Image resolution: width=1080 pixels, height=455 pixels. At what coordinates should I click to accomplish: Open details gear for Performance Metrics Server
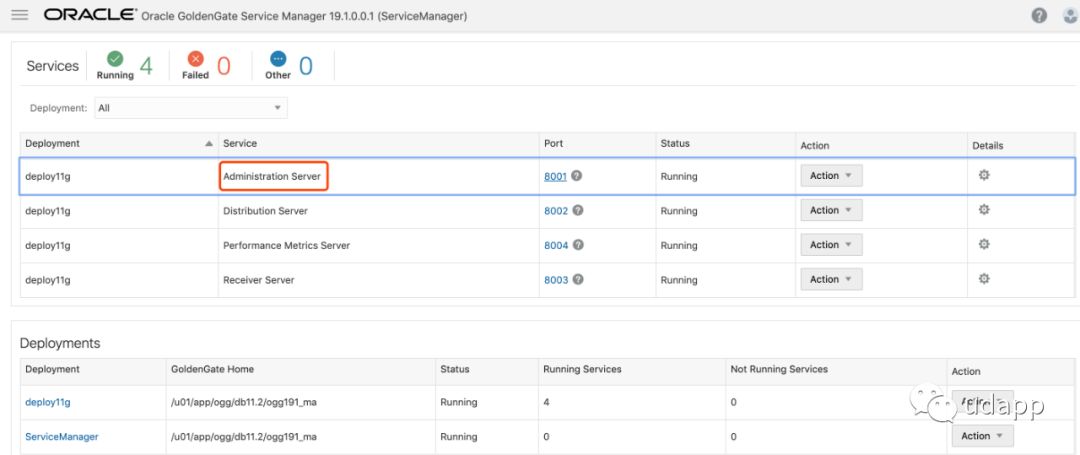click(984, 244)
